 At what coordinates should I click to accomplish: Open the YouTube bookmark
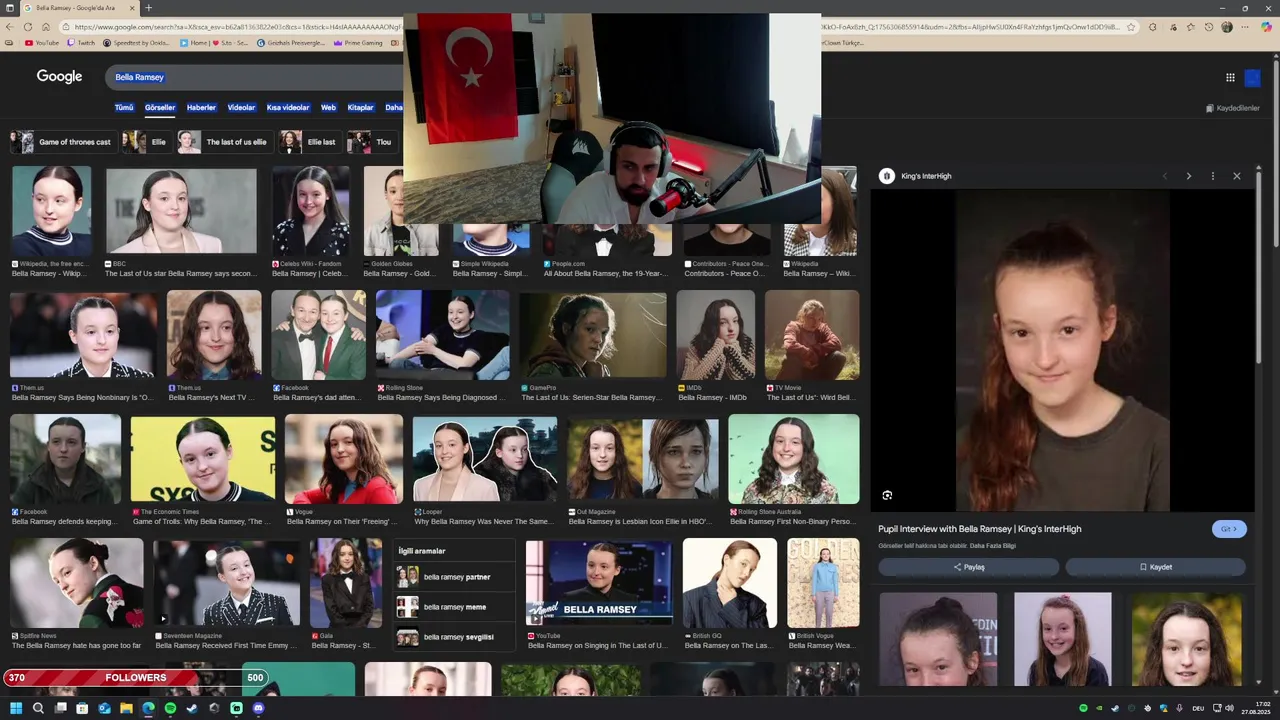42,43
